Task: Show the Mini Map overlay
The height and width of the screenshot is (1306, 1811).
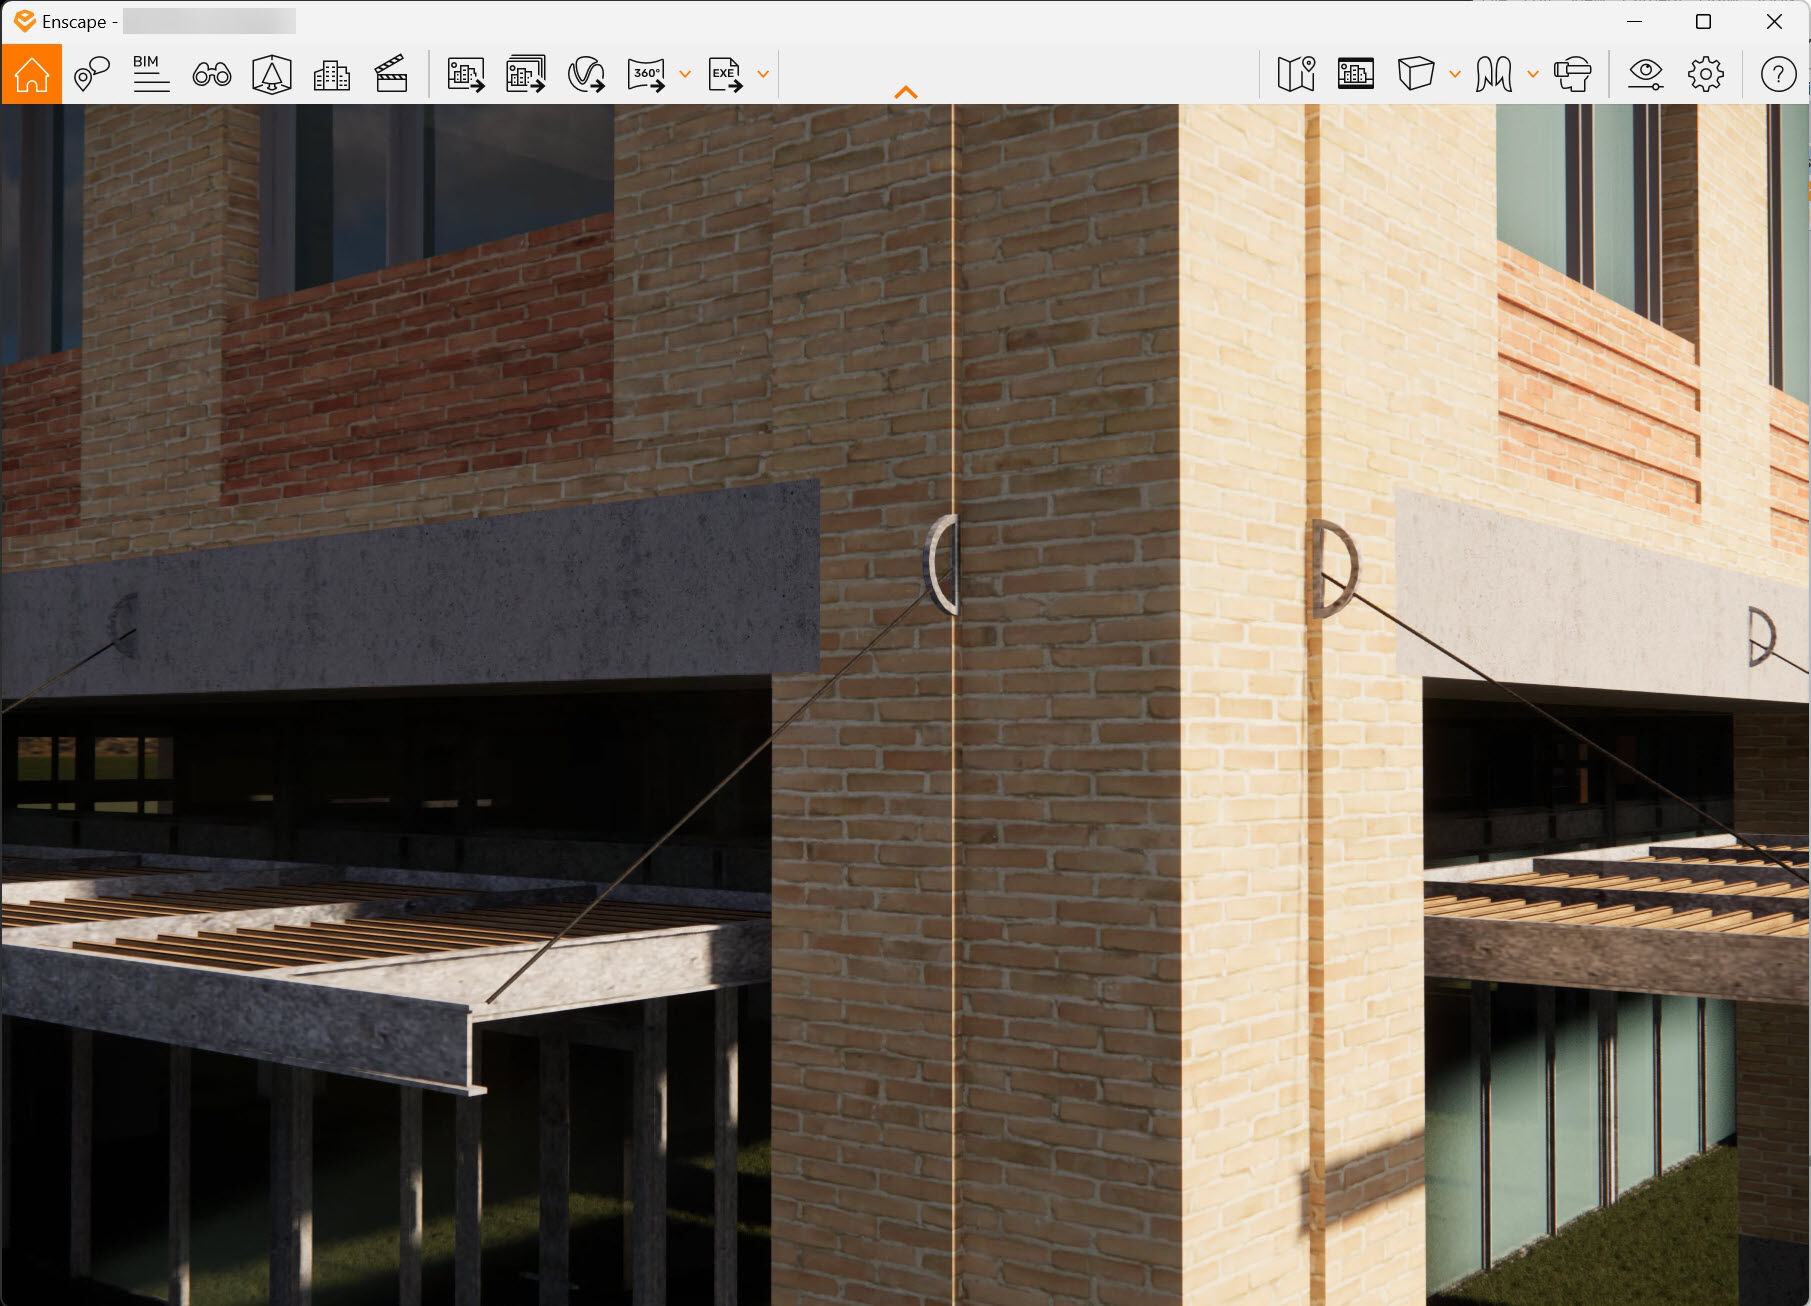Action: 1297,73
